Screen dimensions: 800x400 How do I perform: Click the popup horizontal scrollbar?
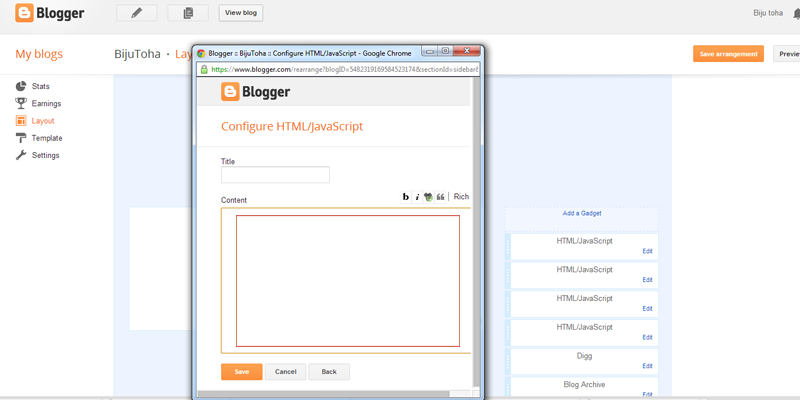click(323, 394)
